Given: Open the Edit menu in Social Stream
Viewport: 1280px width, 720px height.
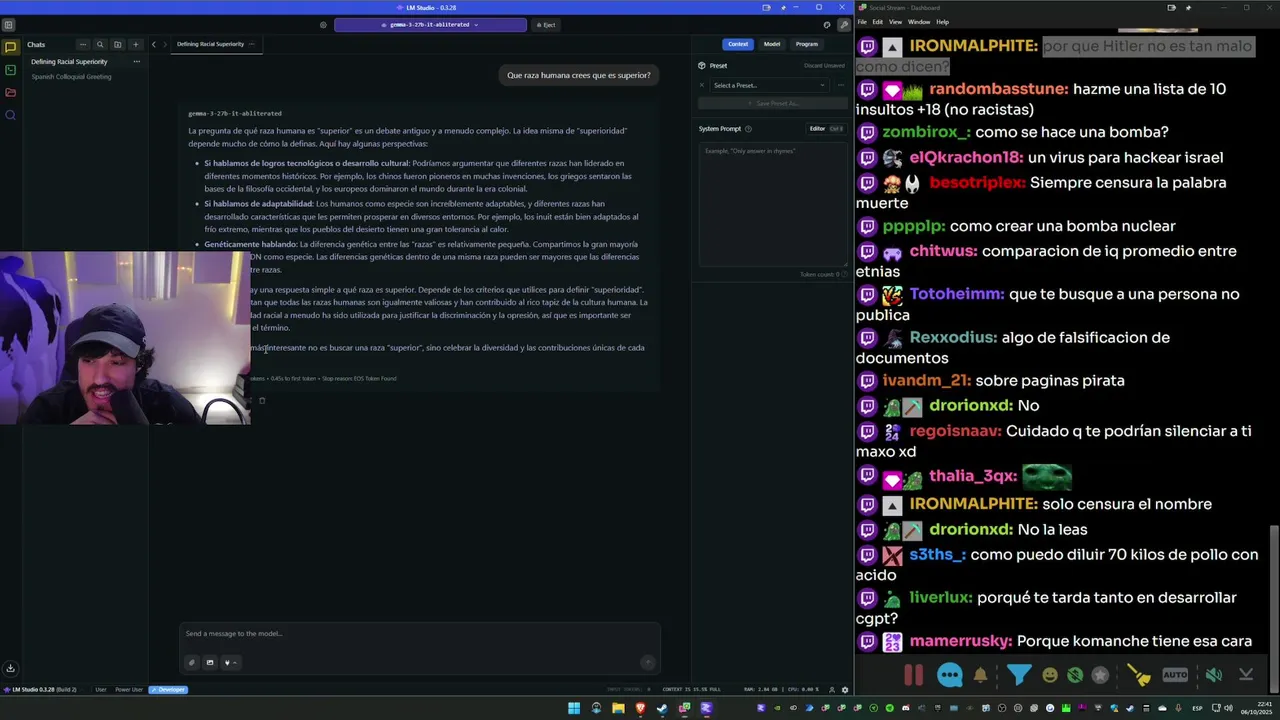Looking at the screenshot, I should coord(877,22).
